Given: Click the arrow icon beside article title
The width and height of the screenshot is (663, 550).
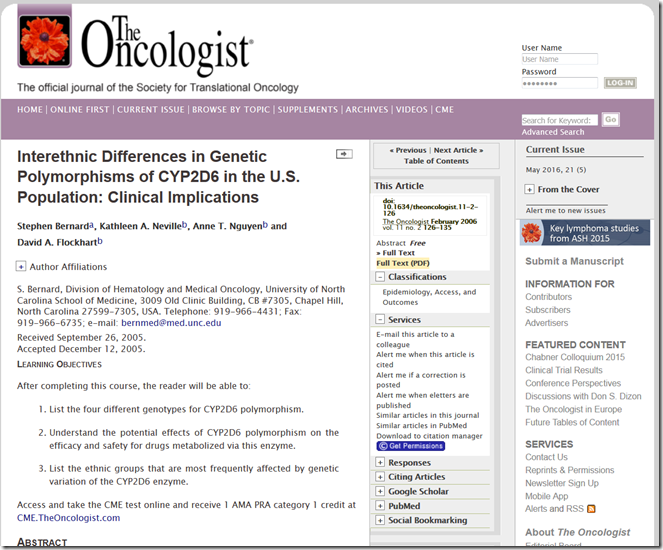Looking at the screenshot, I should point(344,154).
